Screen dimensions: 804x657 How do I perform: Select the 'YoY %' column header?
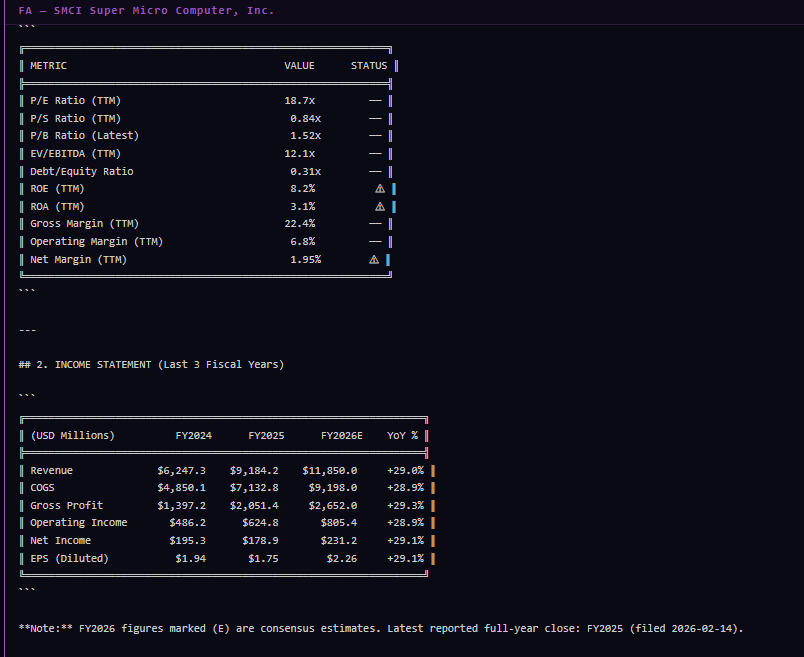tap(403, 435)
